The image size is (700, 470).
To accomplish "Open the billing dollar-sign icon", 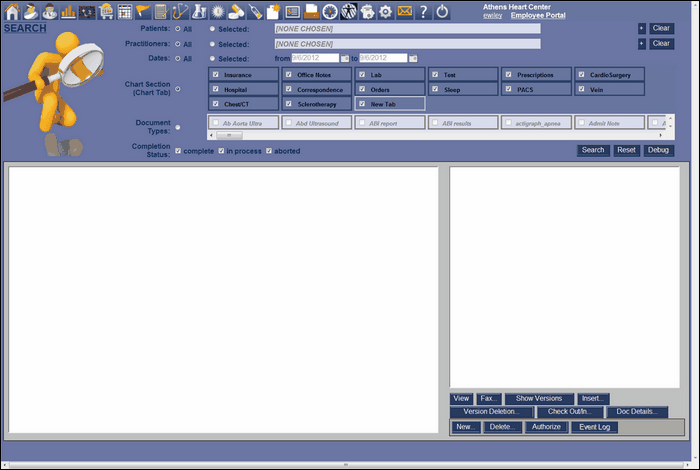I will point(292,12).
